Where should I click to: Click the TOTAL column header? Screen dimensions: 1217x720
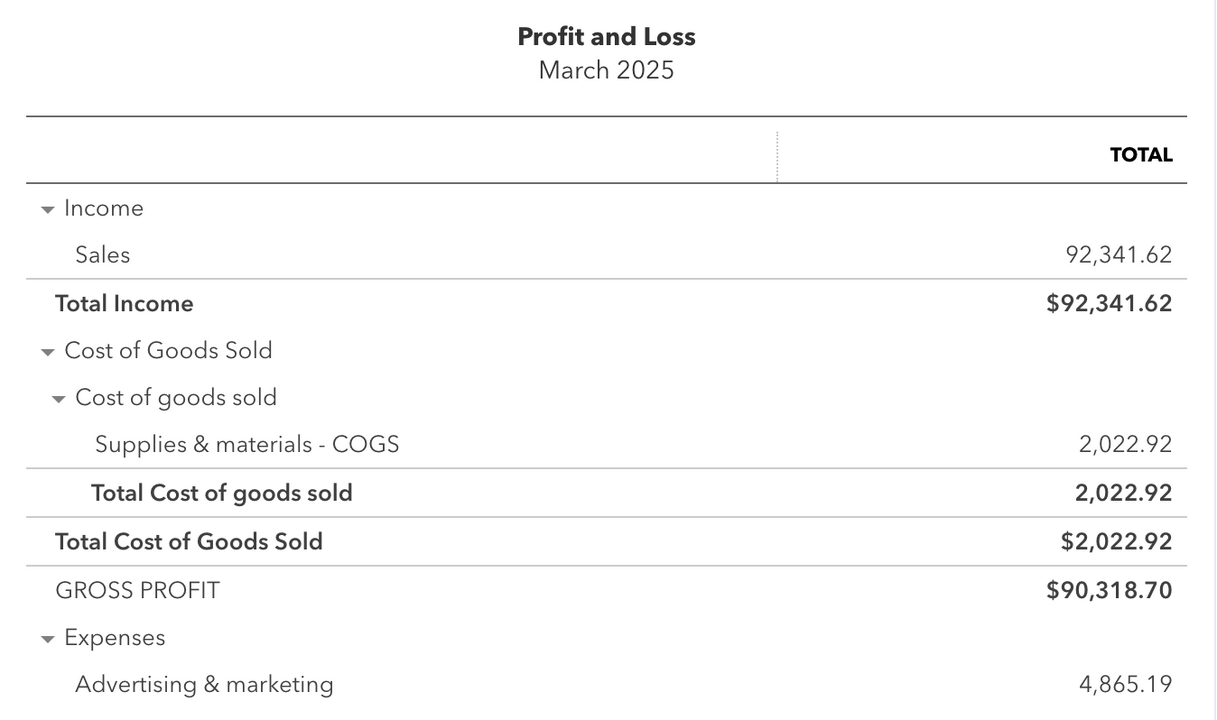pyautogui.click(x=1140, y=155)
